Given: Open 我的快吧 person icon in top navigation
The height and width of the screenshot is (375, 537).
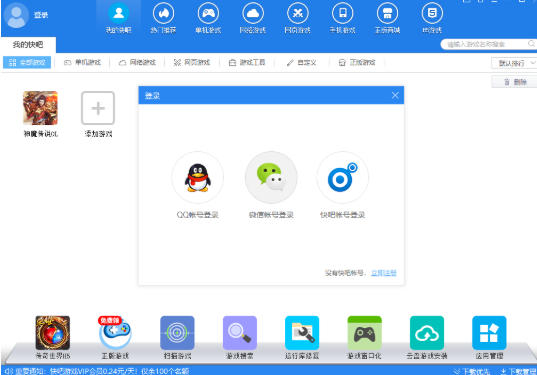Looking at the screenshot, I should coord(118,13).
